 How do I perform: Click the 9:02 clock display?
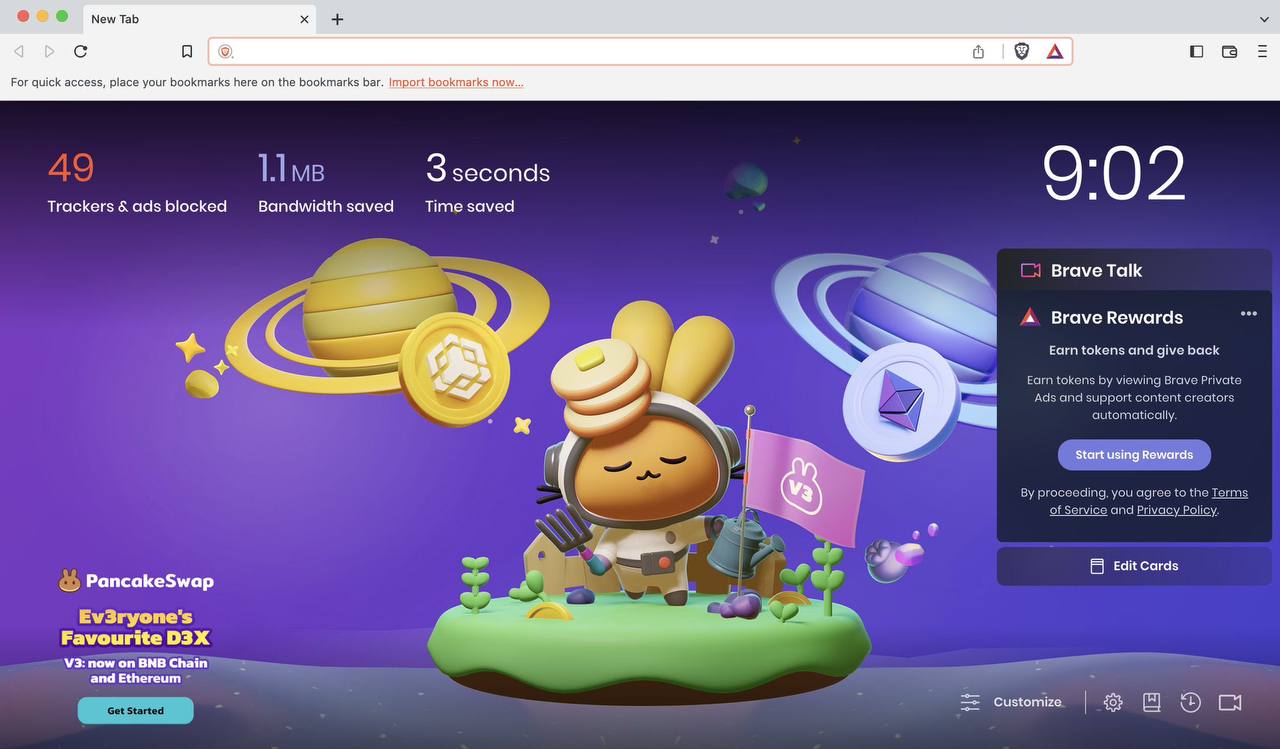pos(1114,174)
